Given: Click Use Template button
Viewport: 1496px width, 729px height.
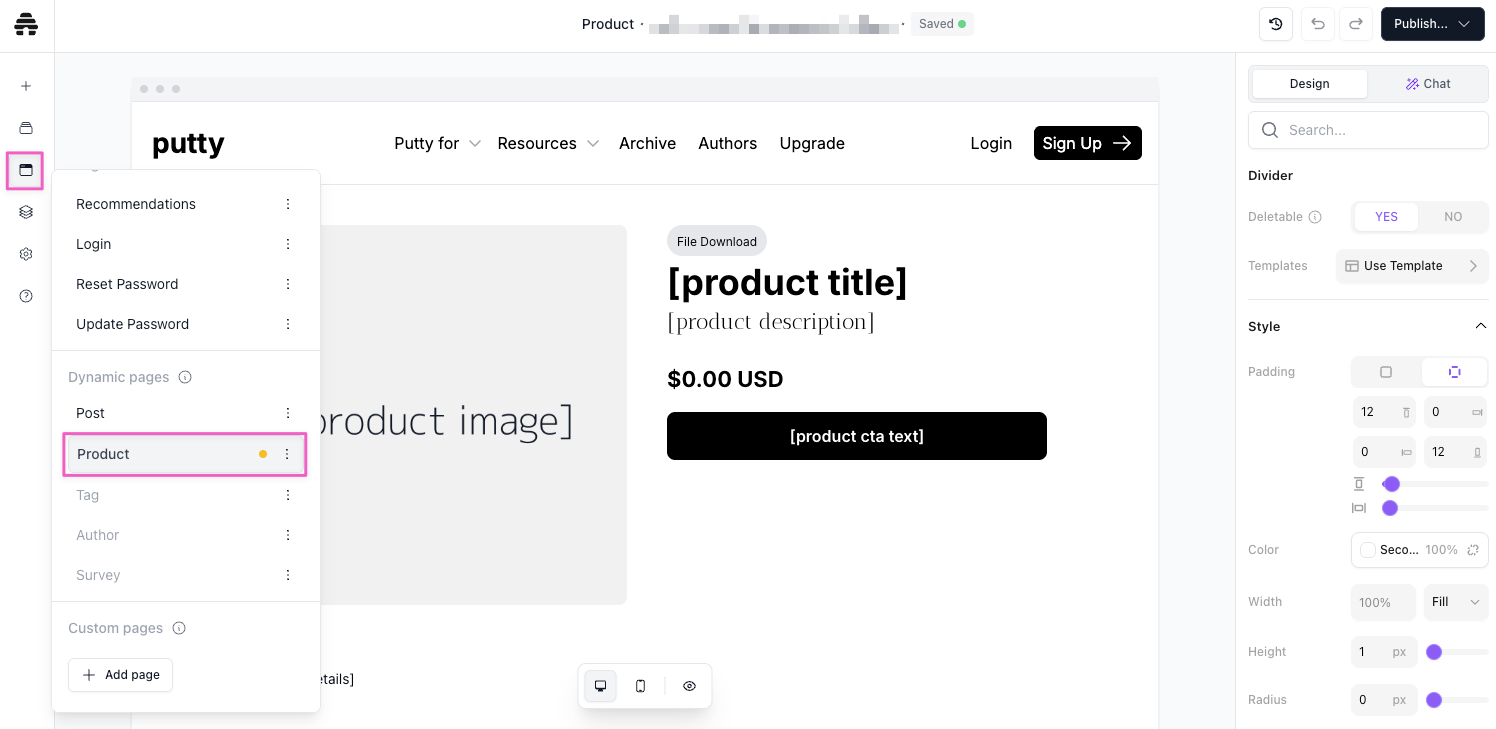Looking at the screenshot, I should pos(1411,266).
